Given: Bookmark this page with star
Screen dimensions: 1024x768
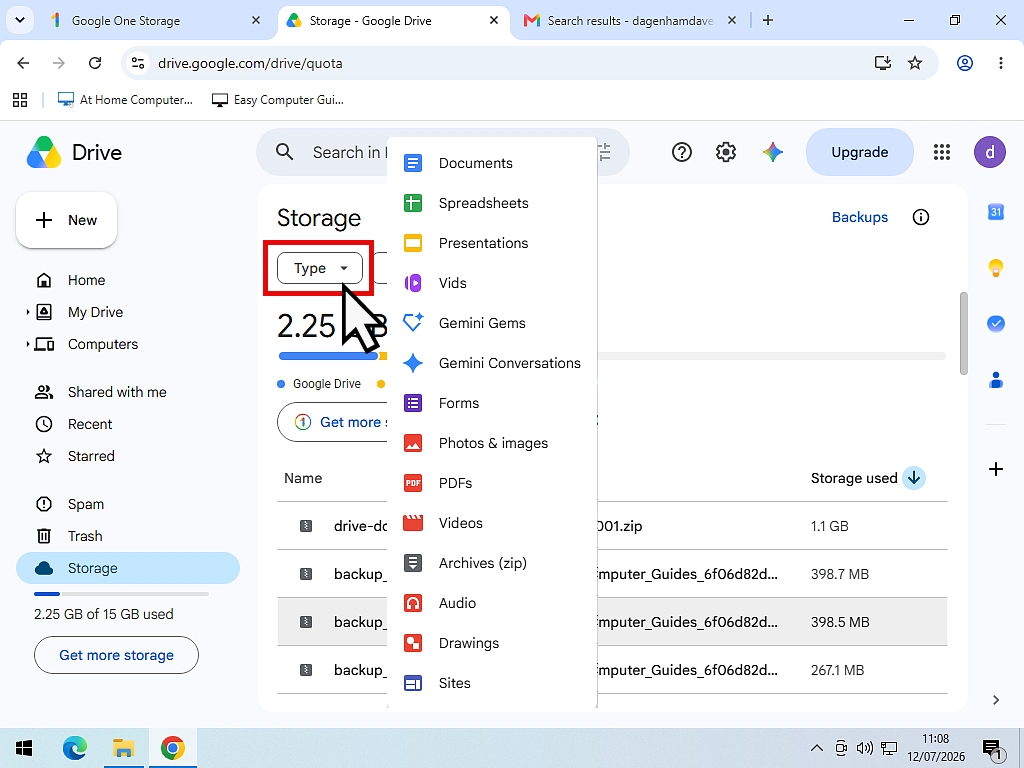Looking at the screenshot, I should point(915,63).
